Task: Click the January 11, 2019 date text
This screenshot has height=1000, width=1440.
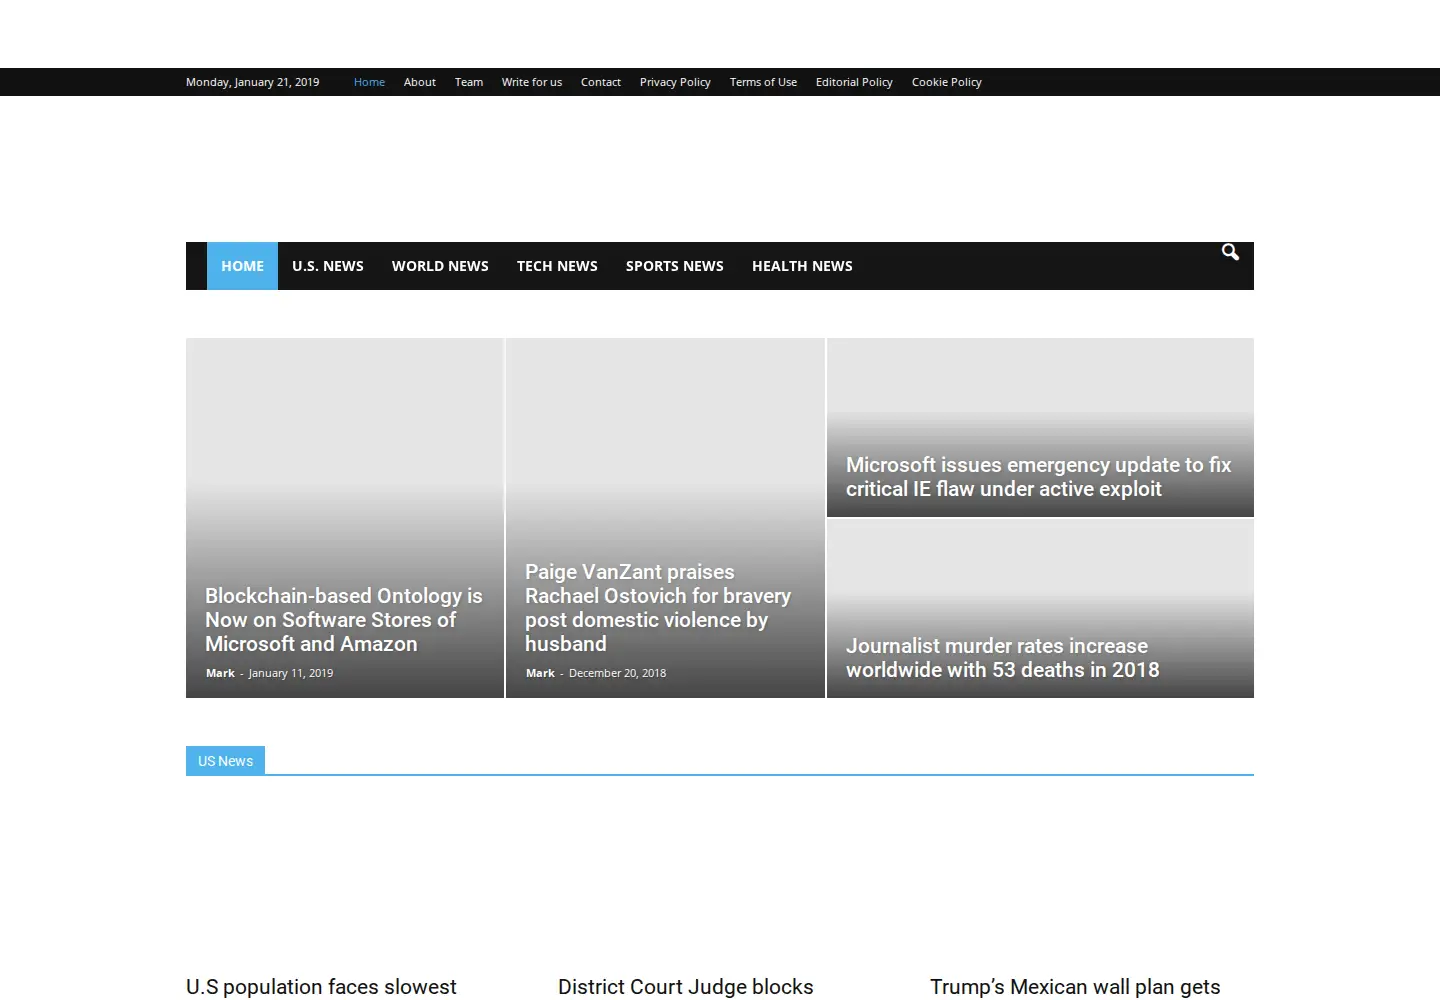Action: tap(291, 673)
